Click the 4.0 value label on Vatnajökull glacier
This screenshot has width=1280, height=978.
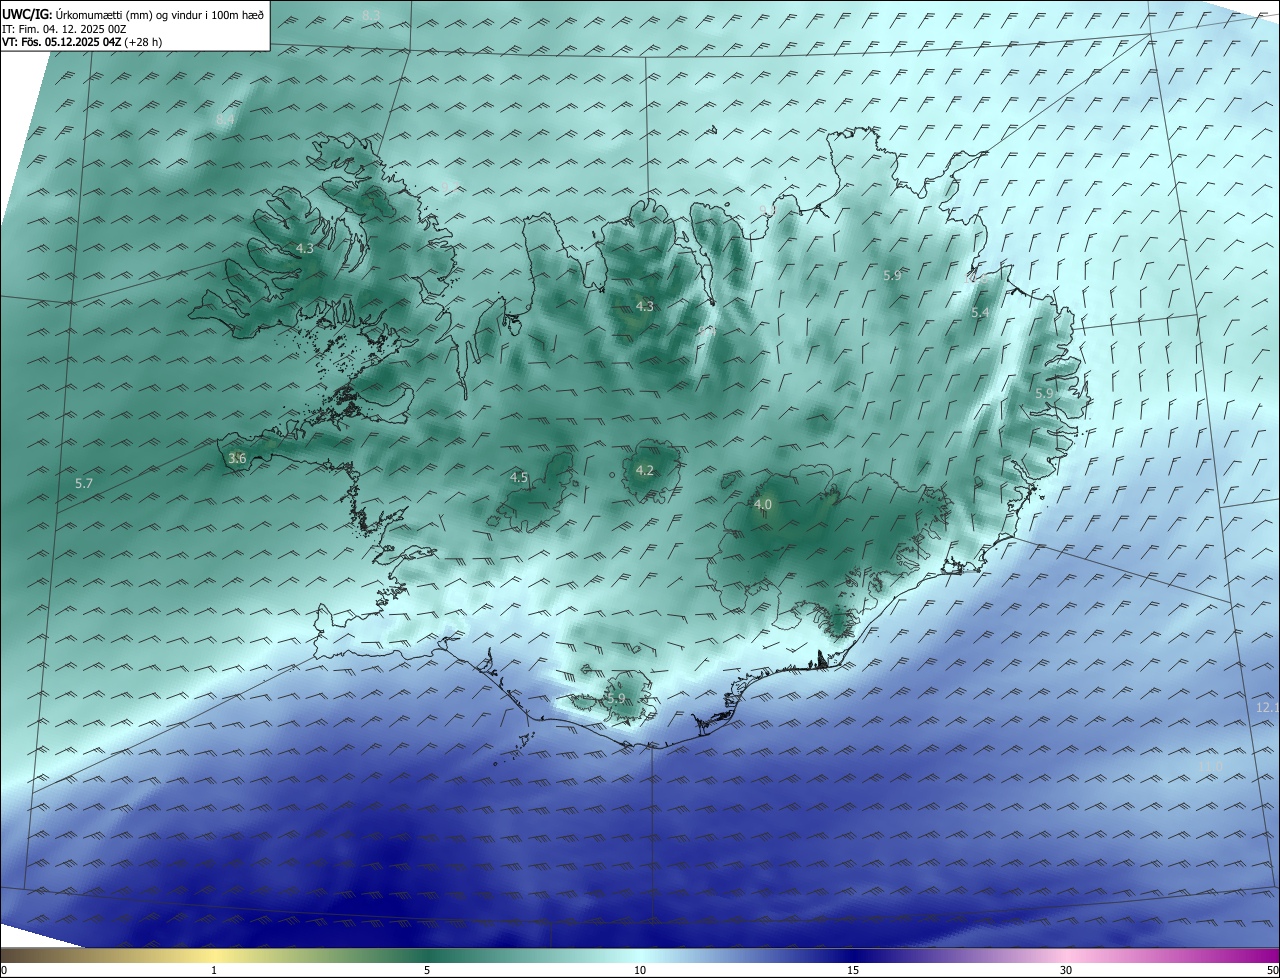pyautogui.click(x=763, y=505)
